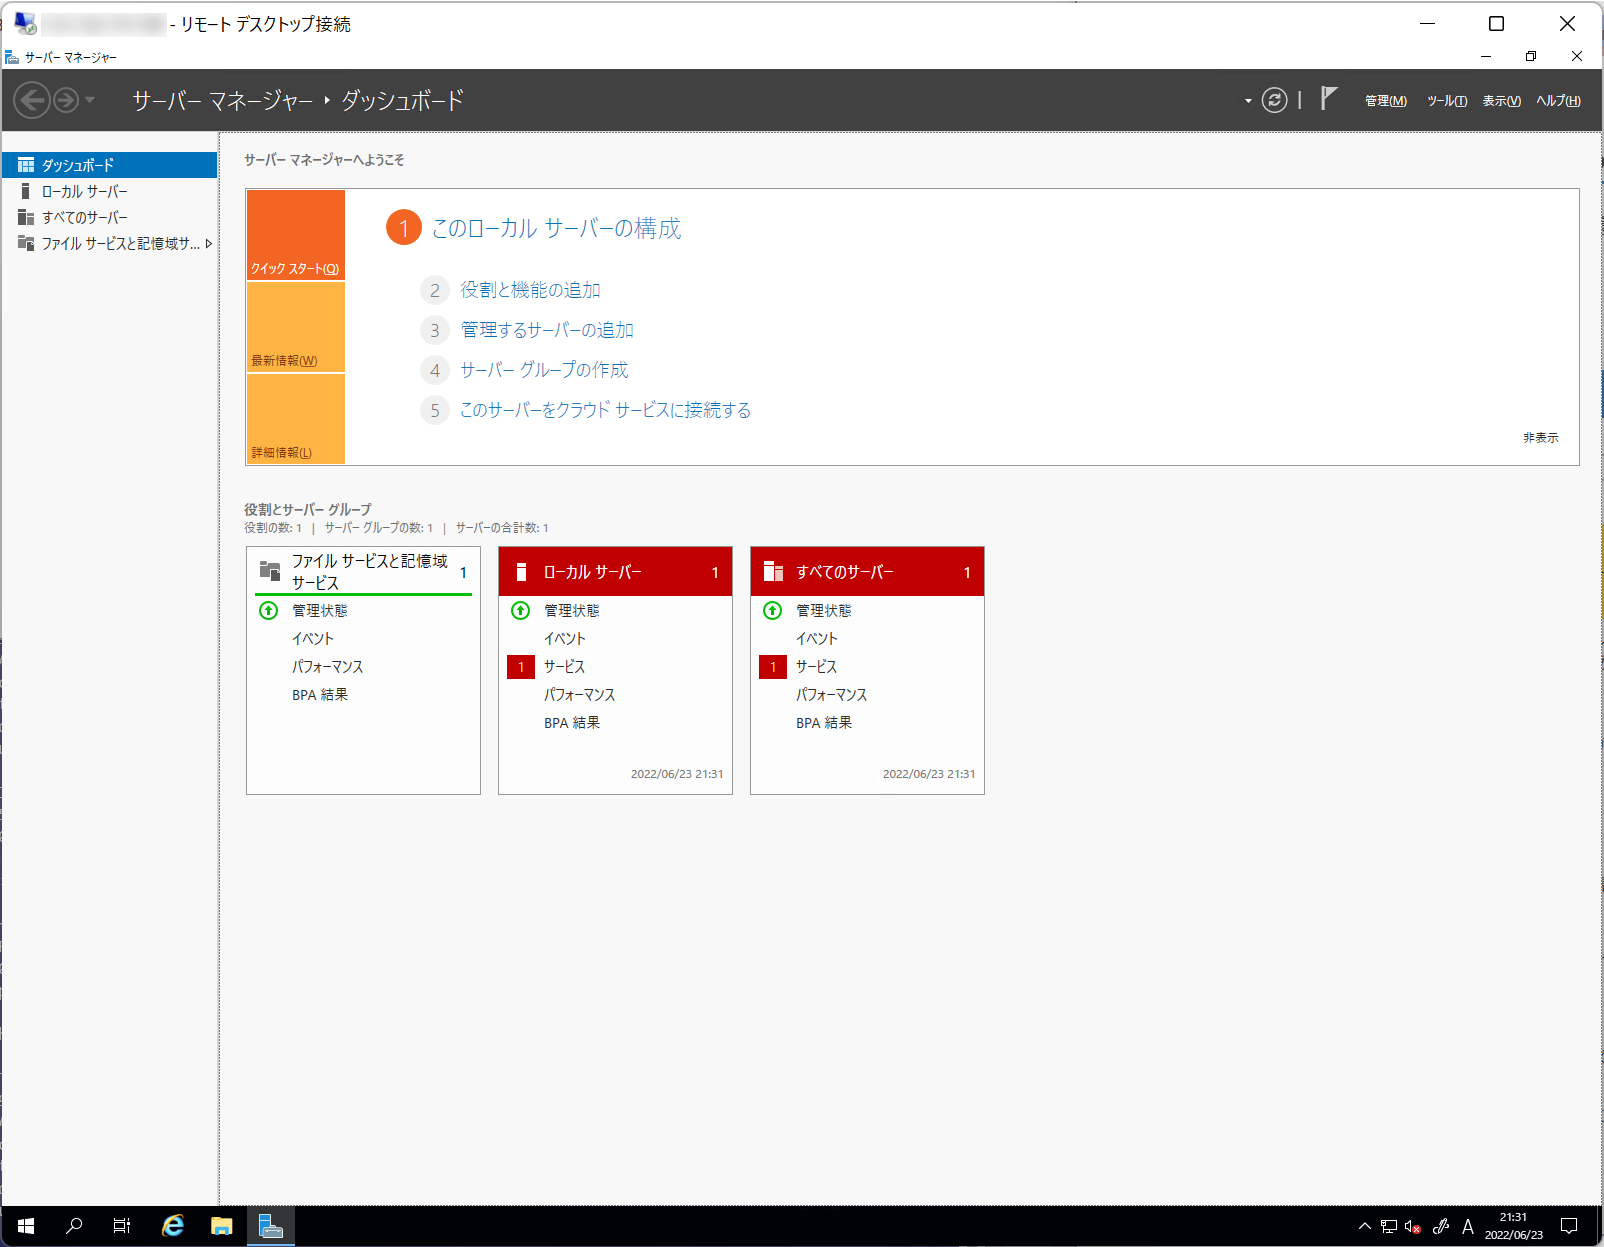Click the back navigation arrow icon
Screen dimensions: 1604x1247
32,100
